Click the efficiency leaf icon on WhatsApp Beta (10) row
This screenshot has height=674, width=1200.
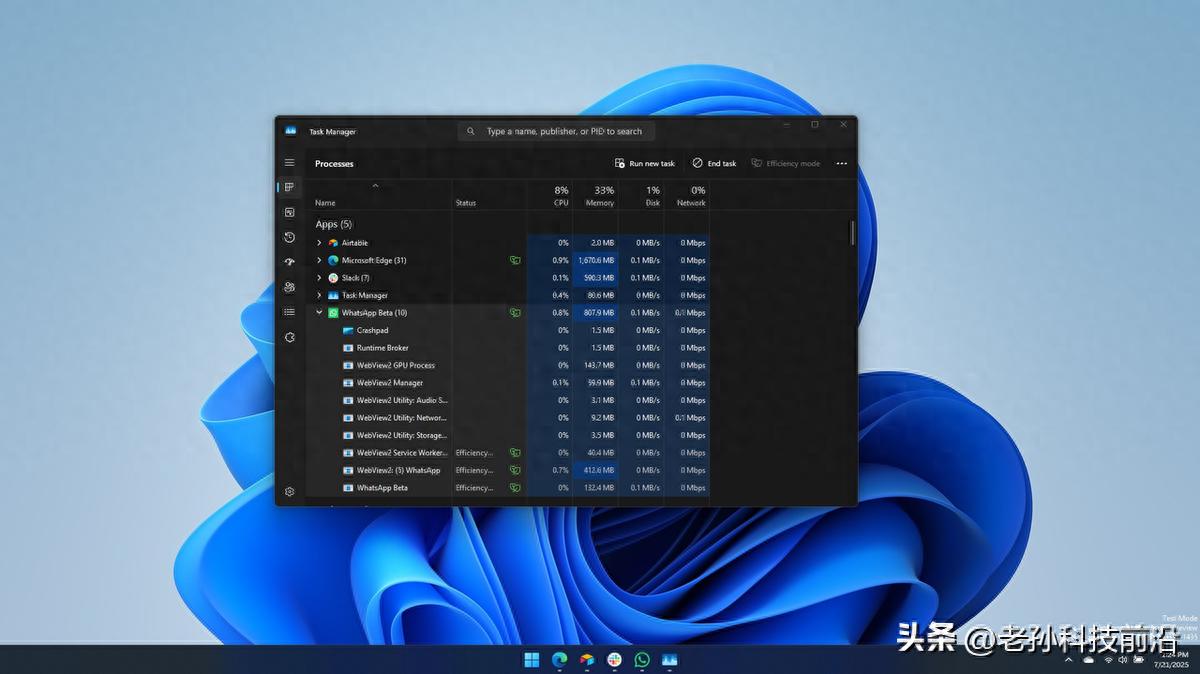[x=515, y=313]
